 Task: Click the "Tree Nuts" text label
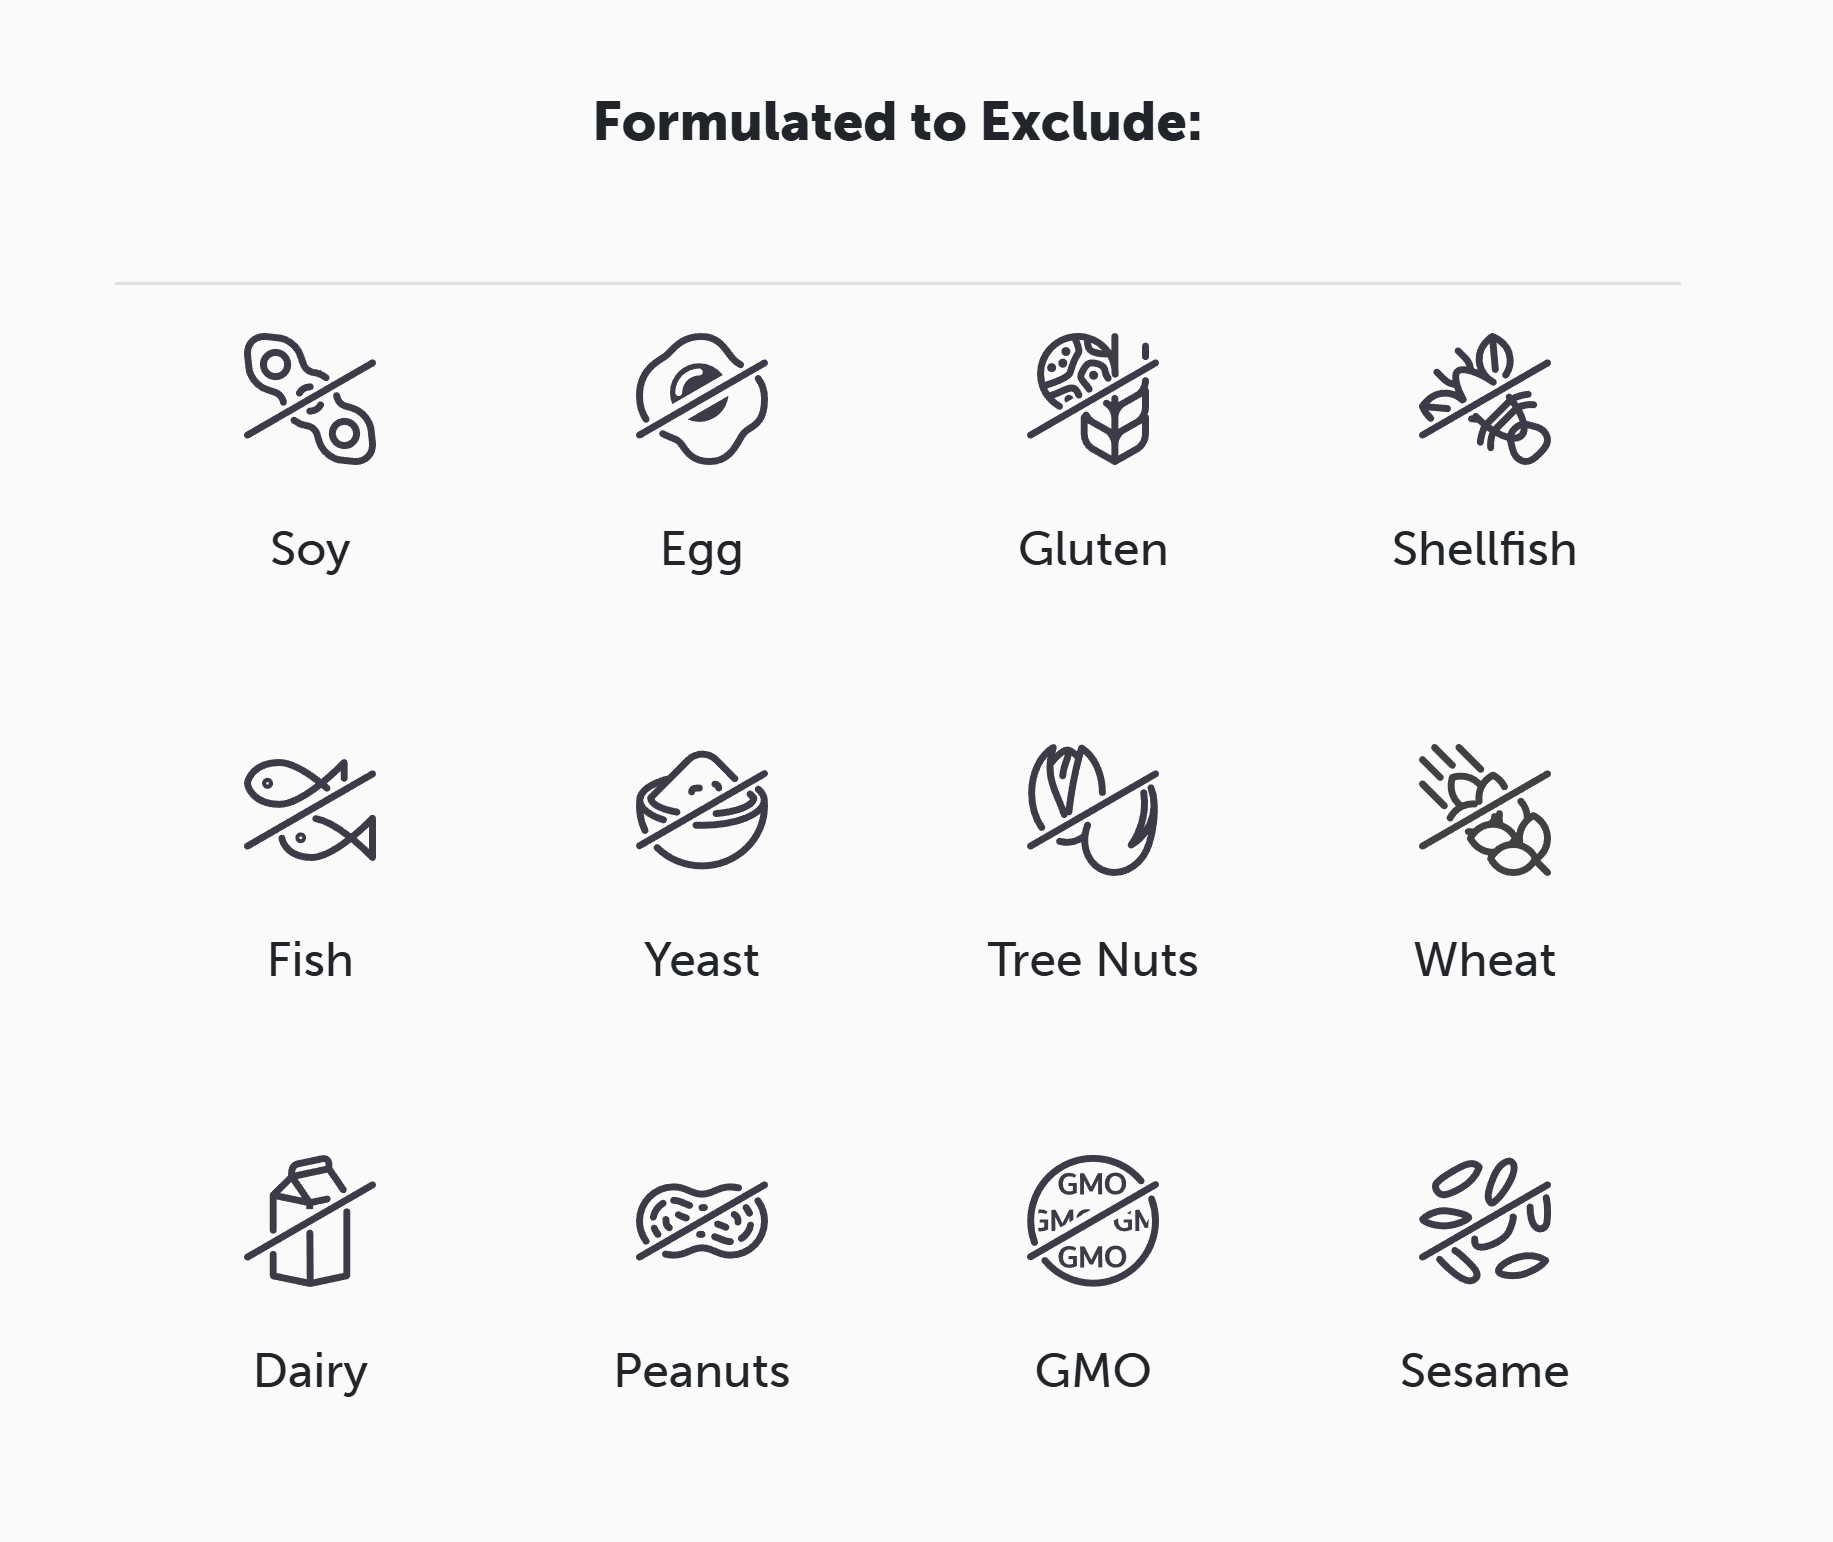click(1093, 960)
